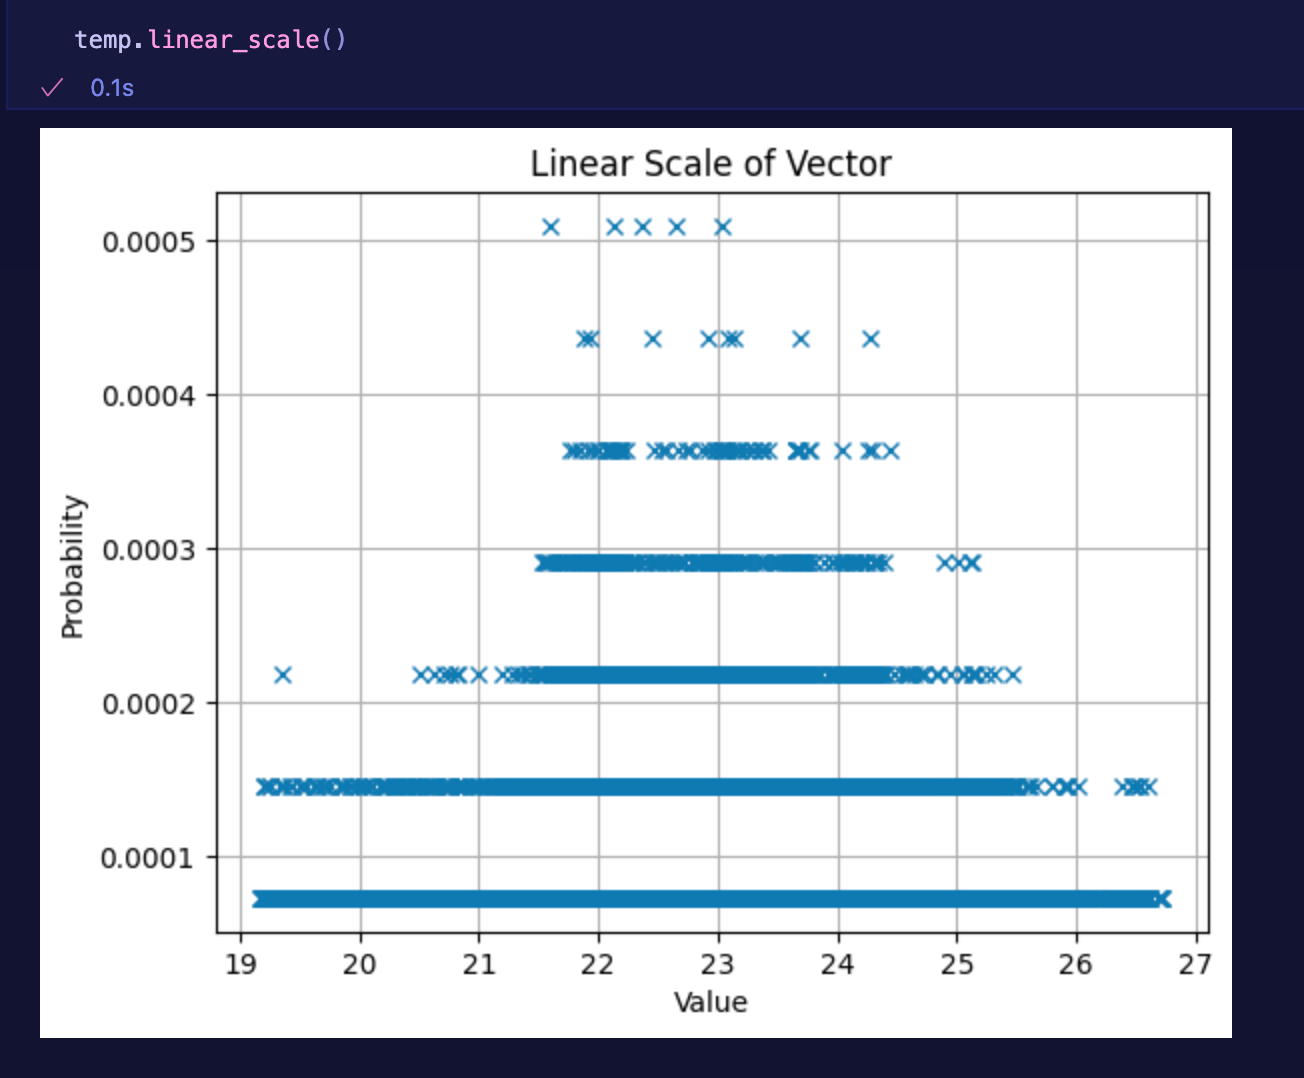Click the marker at the far right of the bottom row
The width and height of the screenshot is (1304, 1078).
[1162, 899]
